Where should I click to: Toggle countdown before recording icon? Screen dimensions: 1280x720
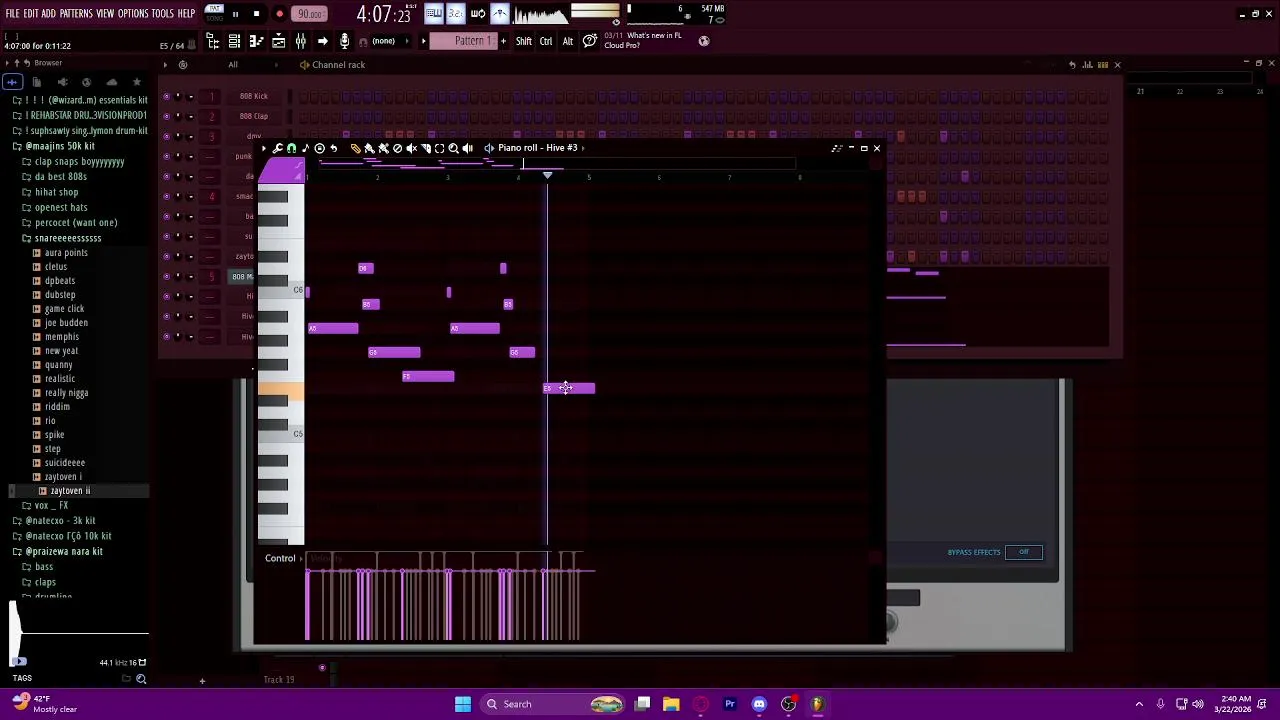[455, 14]
